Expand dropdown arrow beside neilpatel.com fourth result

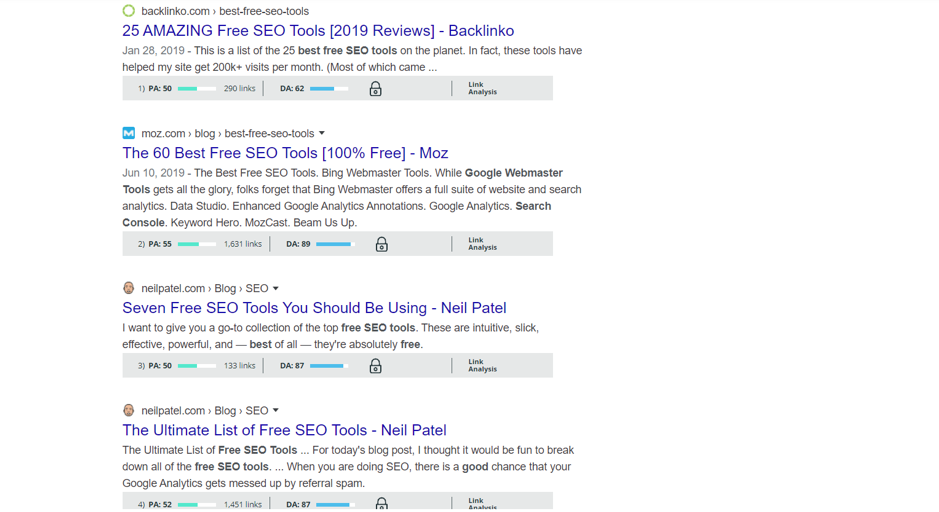275,410
